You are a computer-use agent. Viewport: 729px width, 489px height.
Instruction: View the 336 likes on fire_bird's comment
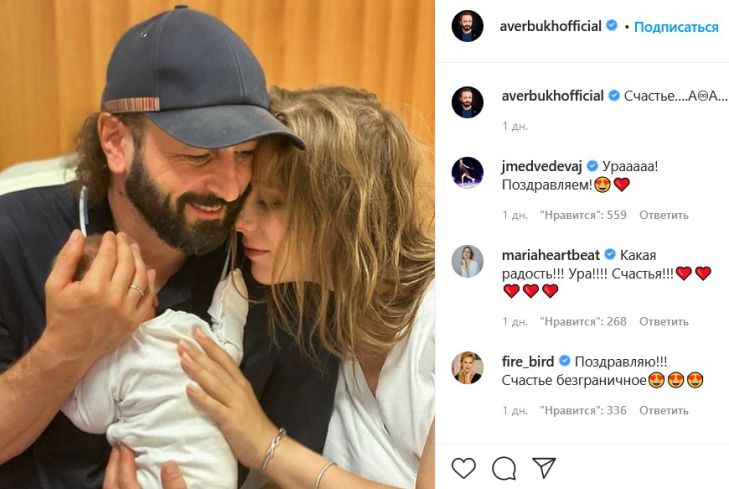[582, 410]
